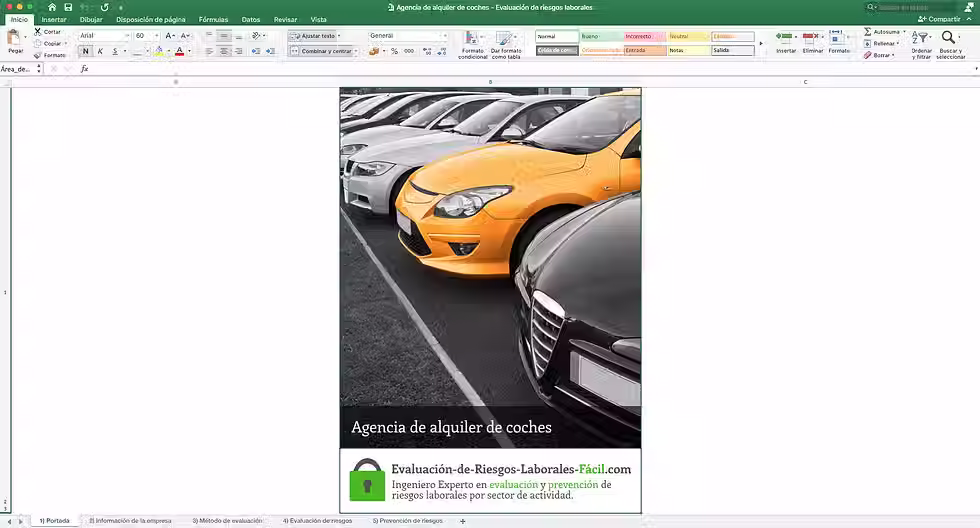This screenshot has width=980, height=528.
Task: Apply the yellow fill color bucket
Action: click(x=159, y=51)
